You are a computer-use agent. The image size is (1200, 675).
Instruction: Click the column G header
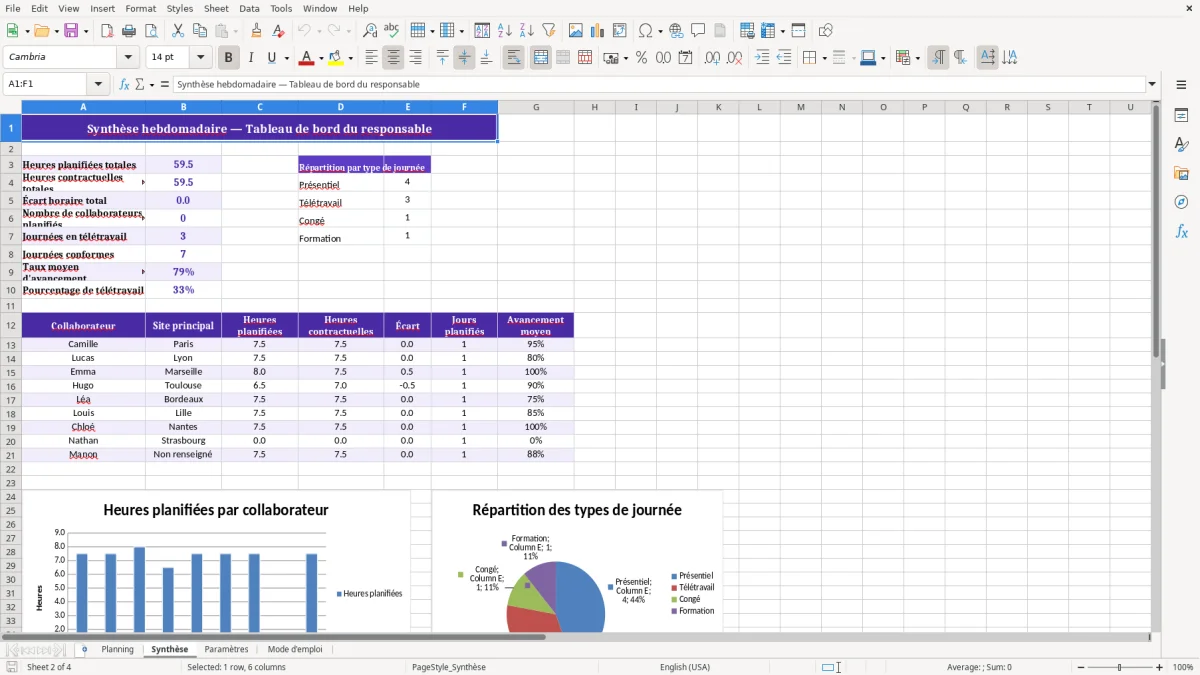(536, 107)
